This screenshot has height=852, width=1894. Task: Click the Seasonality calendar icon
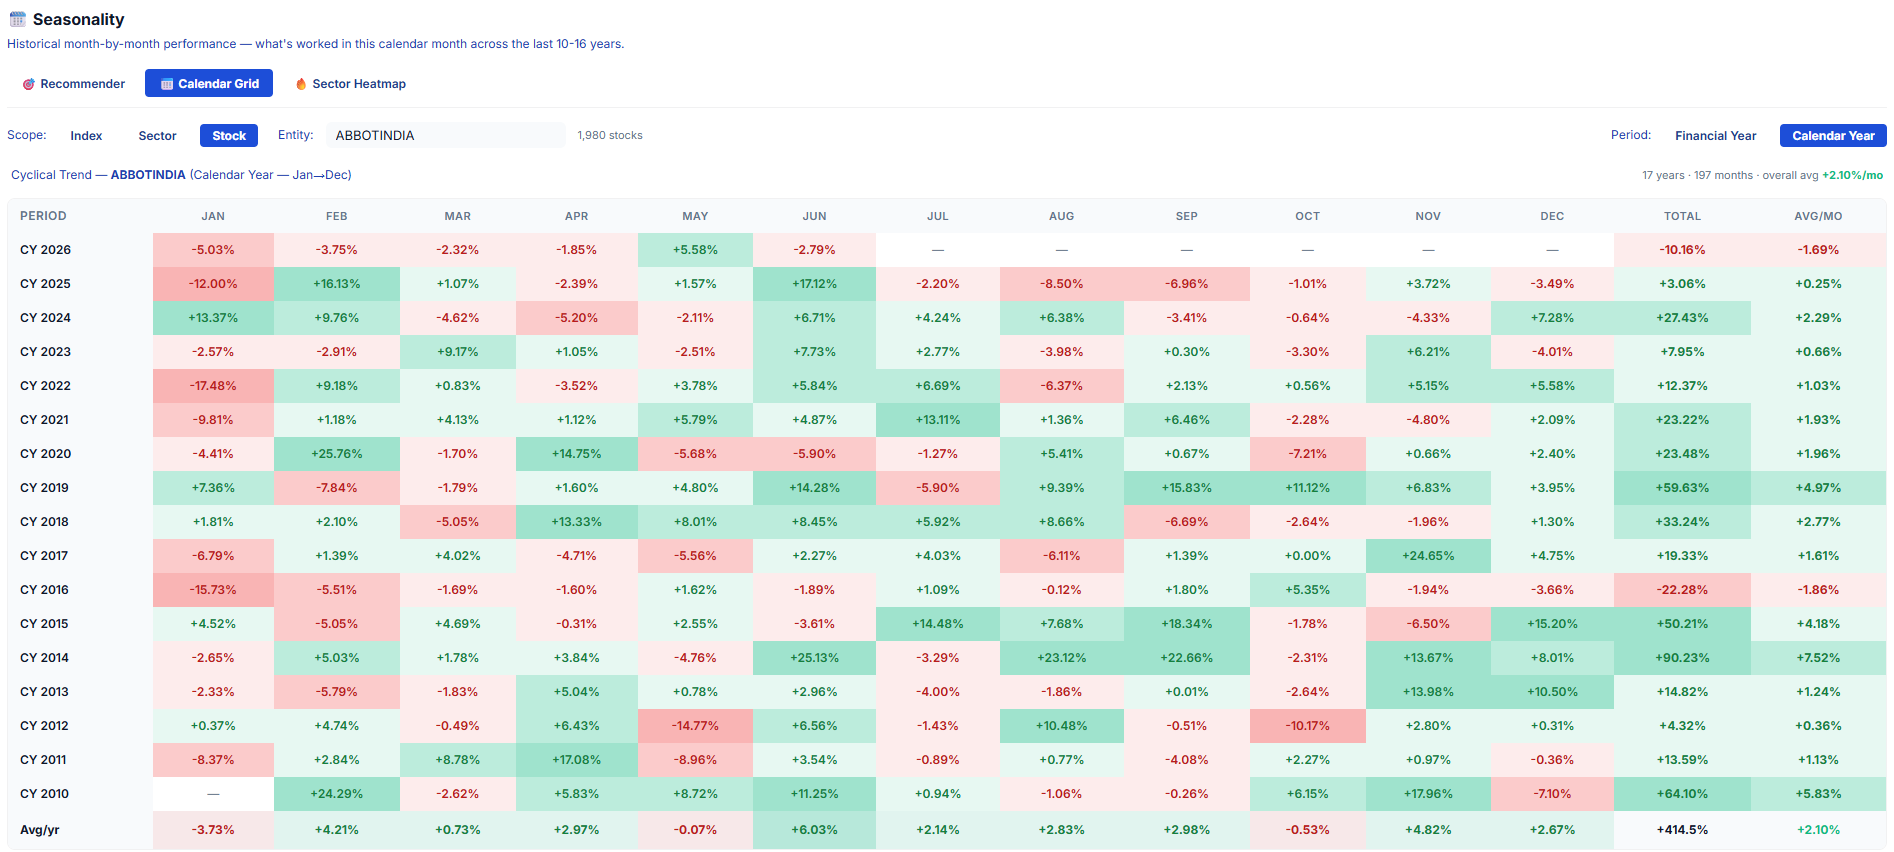point(17,19)
